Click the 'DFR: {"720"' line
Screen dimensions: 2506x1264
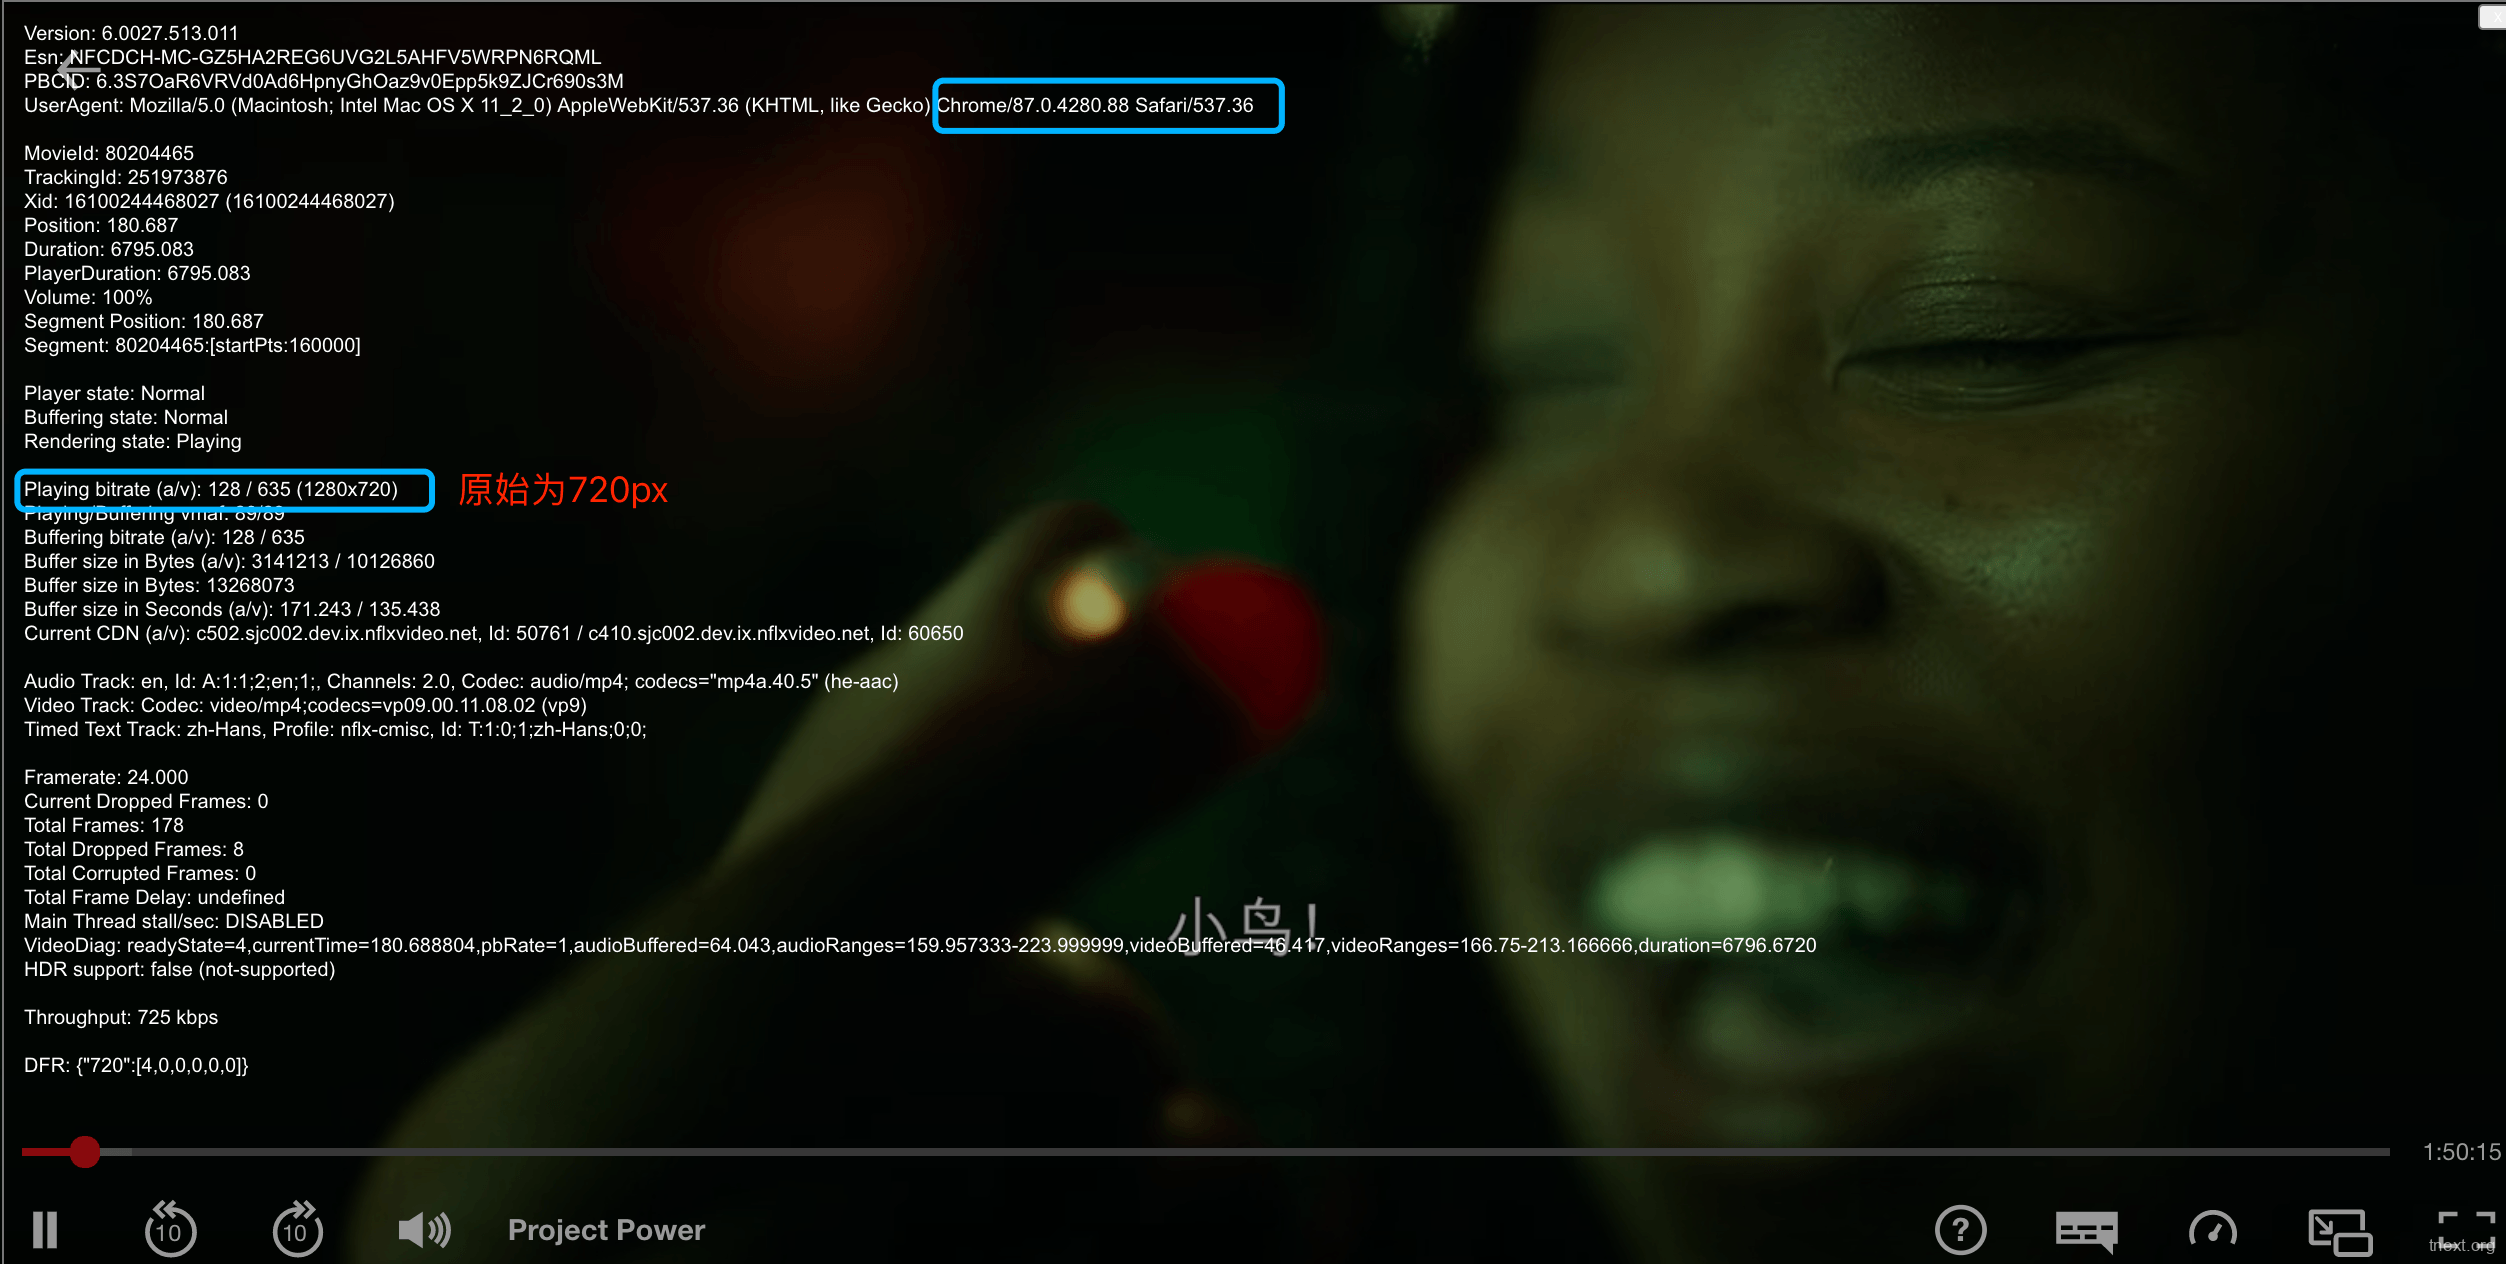pyautogui.click(x=136, y=1065)
